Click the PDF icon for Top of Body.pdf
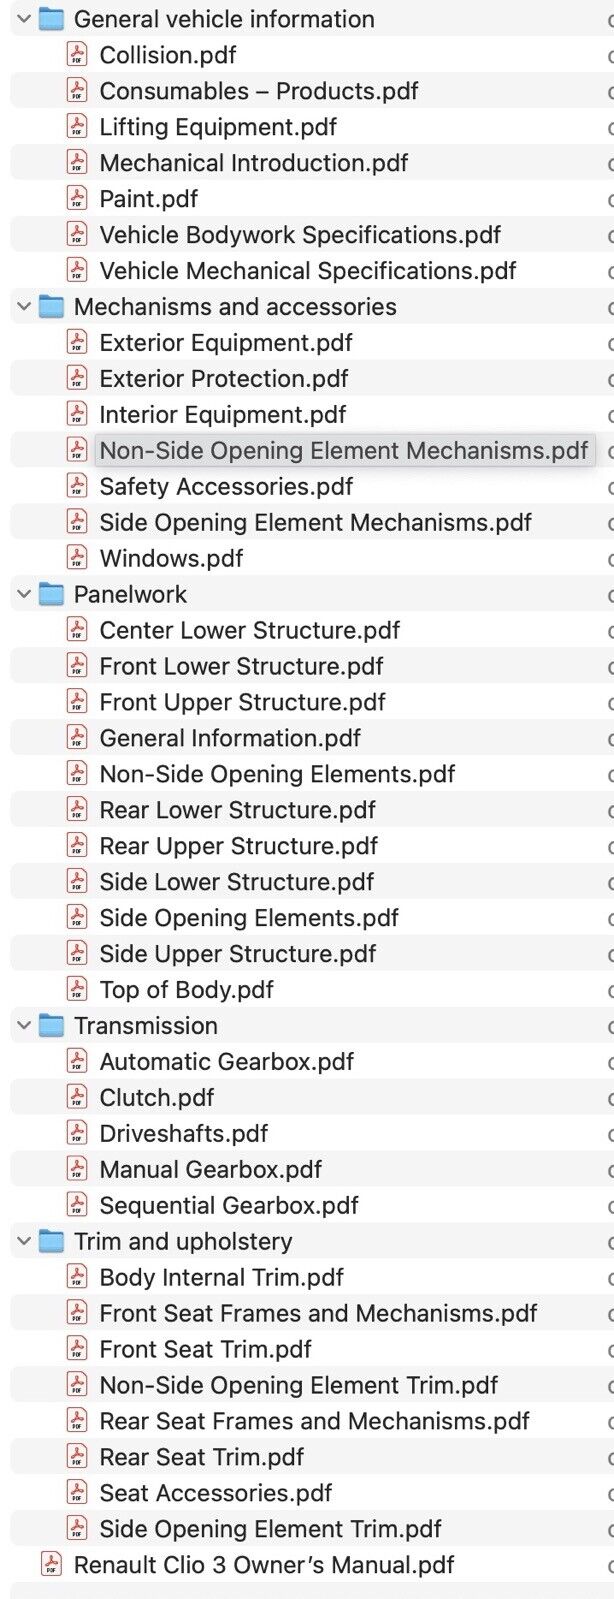This screenshot has height=1599, width=614. click(77, 989)
